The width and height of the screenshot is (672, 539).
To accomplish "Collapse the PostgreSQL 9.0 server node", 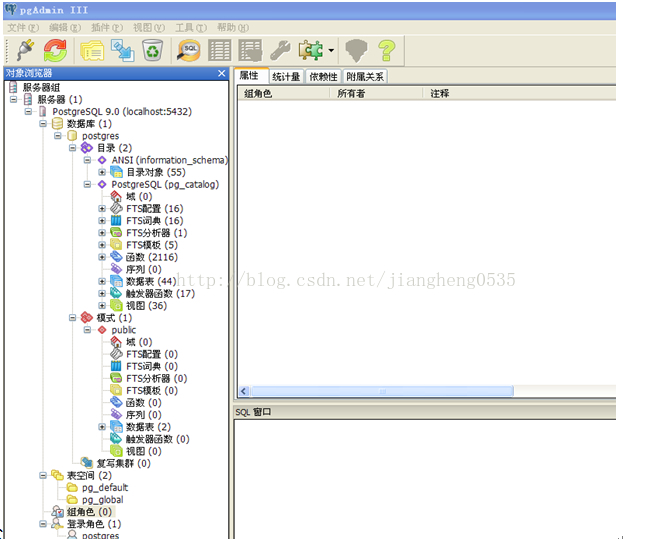I will pyautogui.click(x=28, y=111).
